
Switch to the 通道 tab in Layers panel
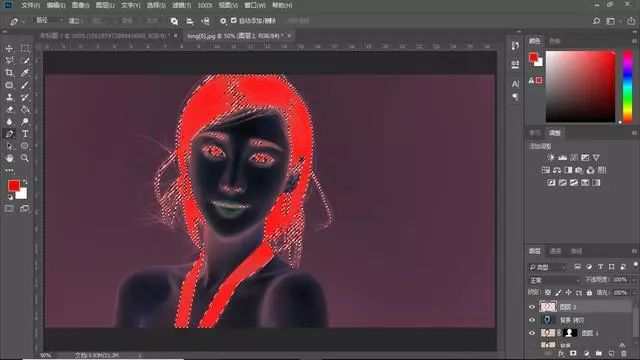tap(556, 251)
